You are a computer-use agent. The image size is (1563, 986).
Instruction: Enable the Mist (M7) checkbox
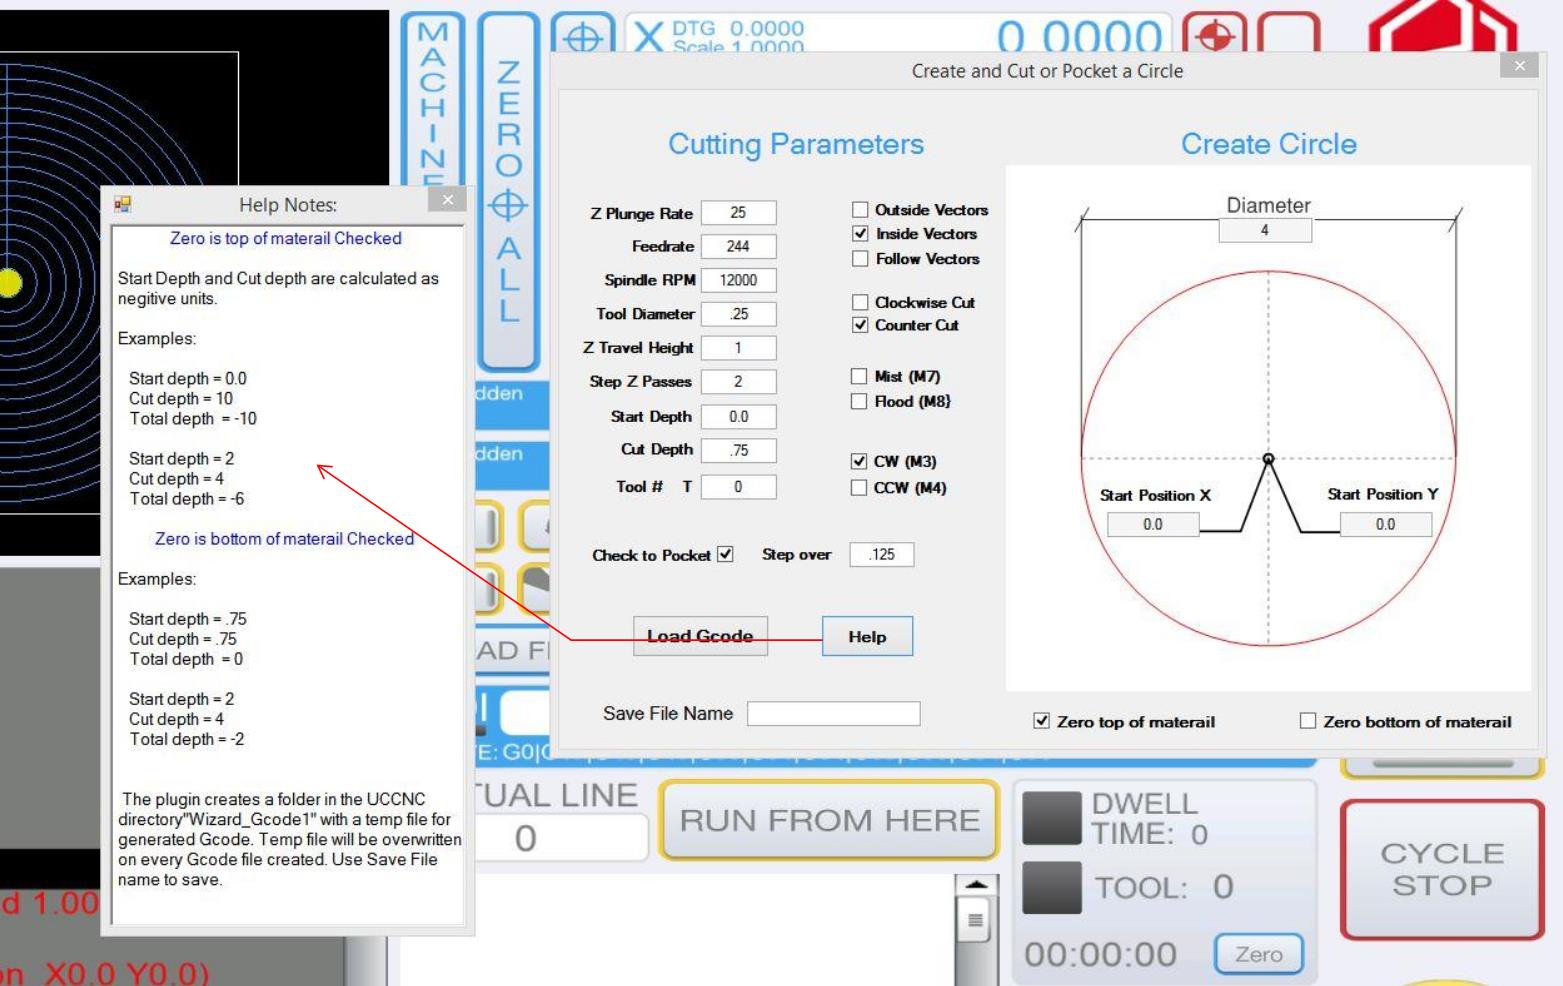point(859,376)
